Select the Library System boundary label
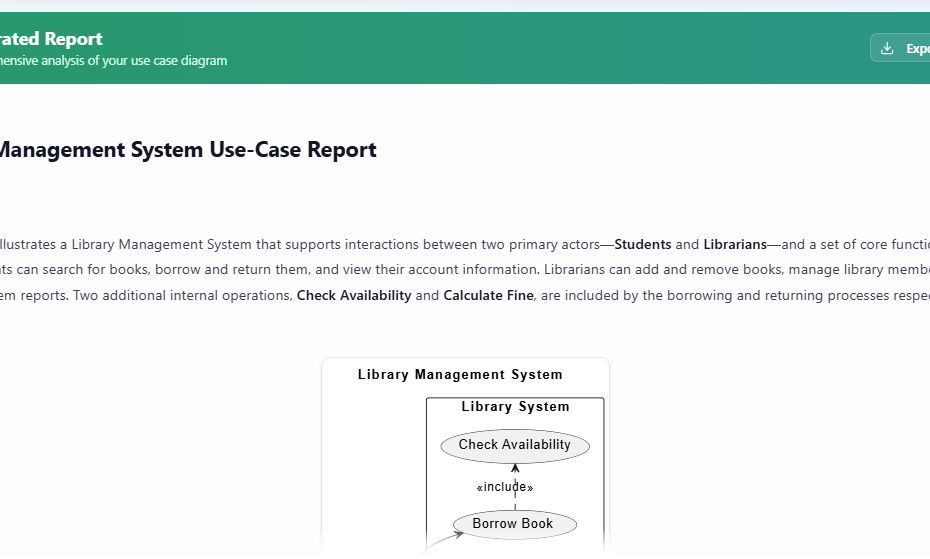 (515, 407)
